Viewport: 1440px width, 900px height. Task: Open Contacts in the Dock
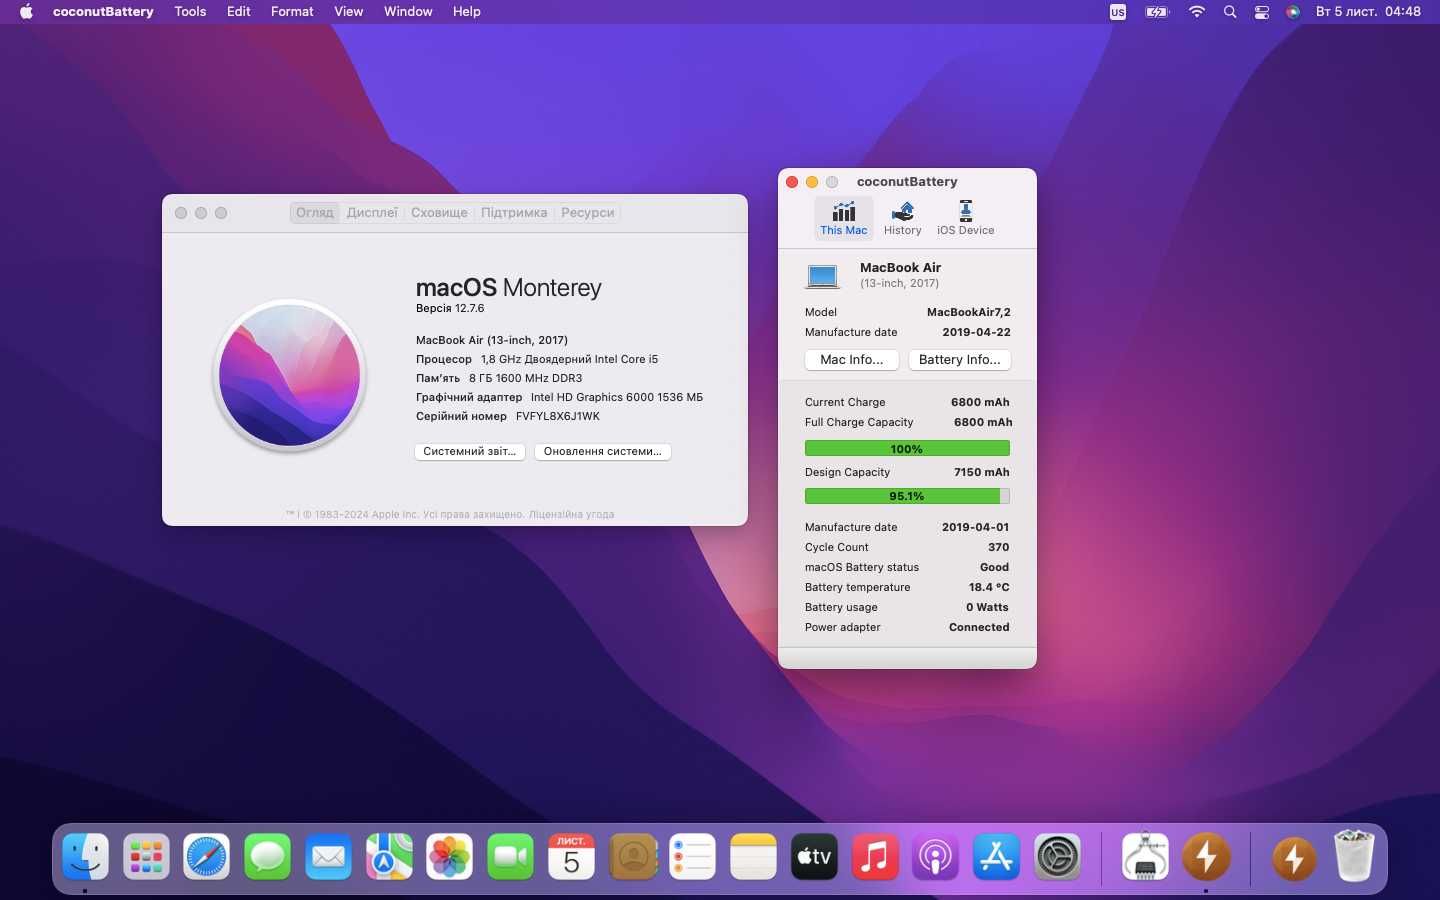[632, 857]
